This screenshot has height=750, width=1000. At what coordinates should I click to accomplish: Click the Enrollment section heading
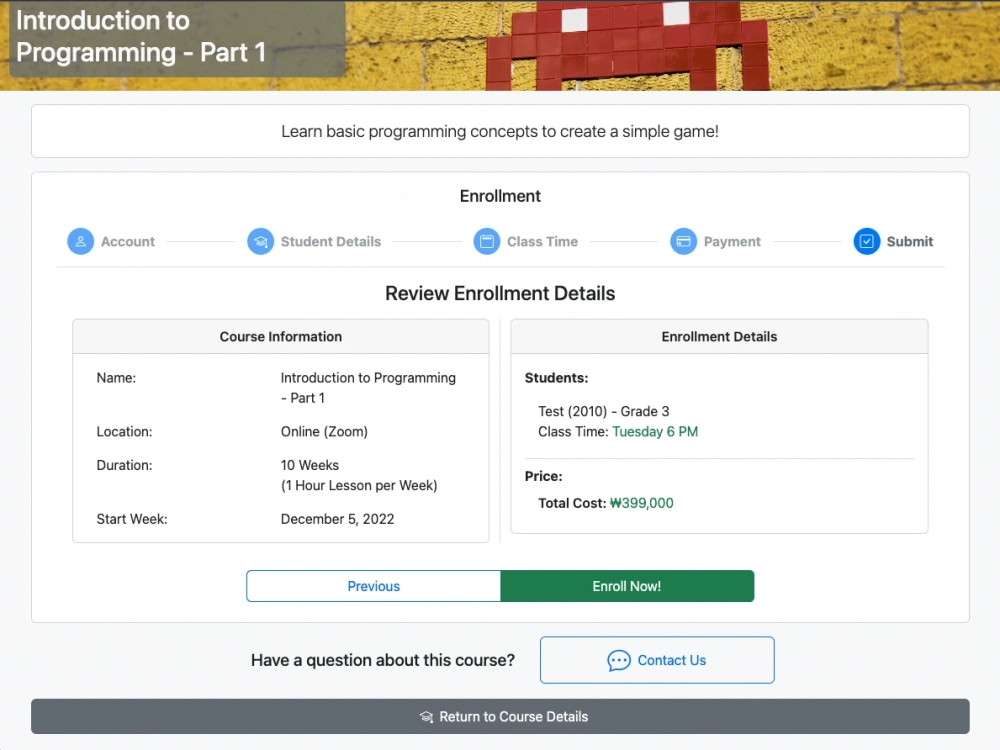click(500, 196)
